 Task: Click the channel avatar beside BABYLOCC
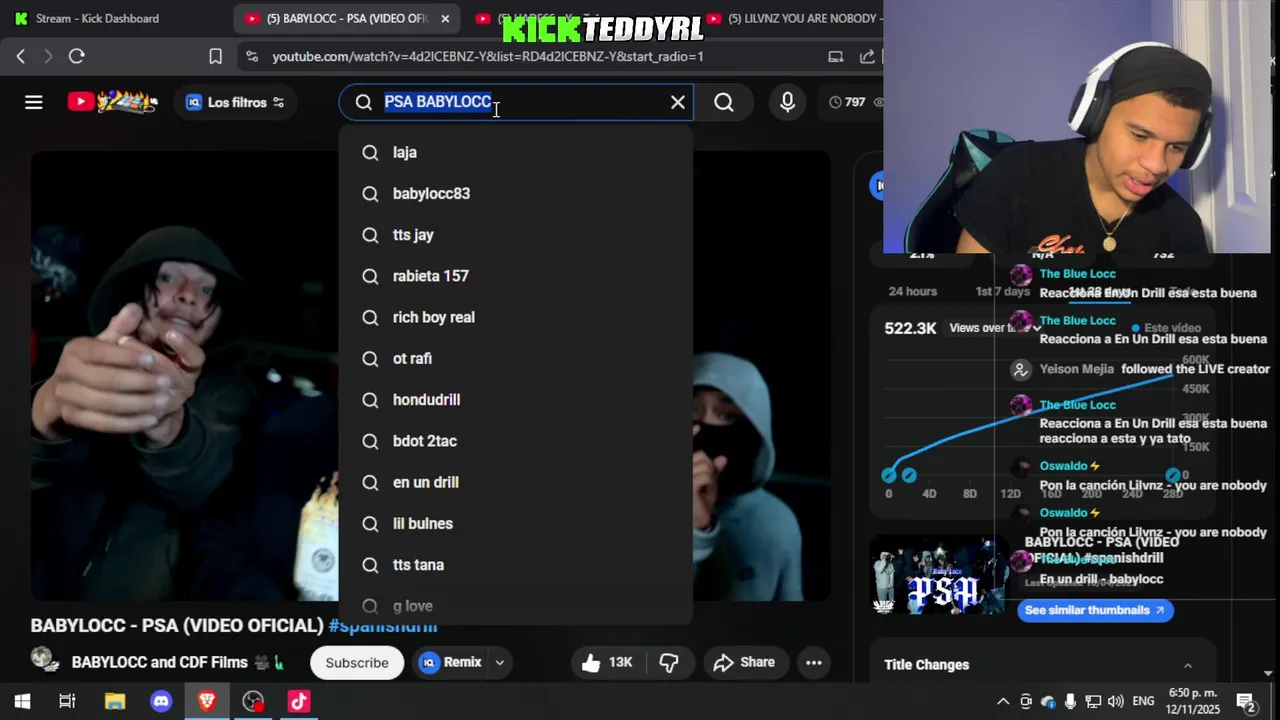point(45,660)
